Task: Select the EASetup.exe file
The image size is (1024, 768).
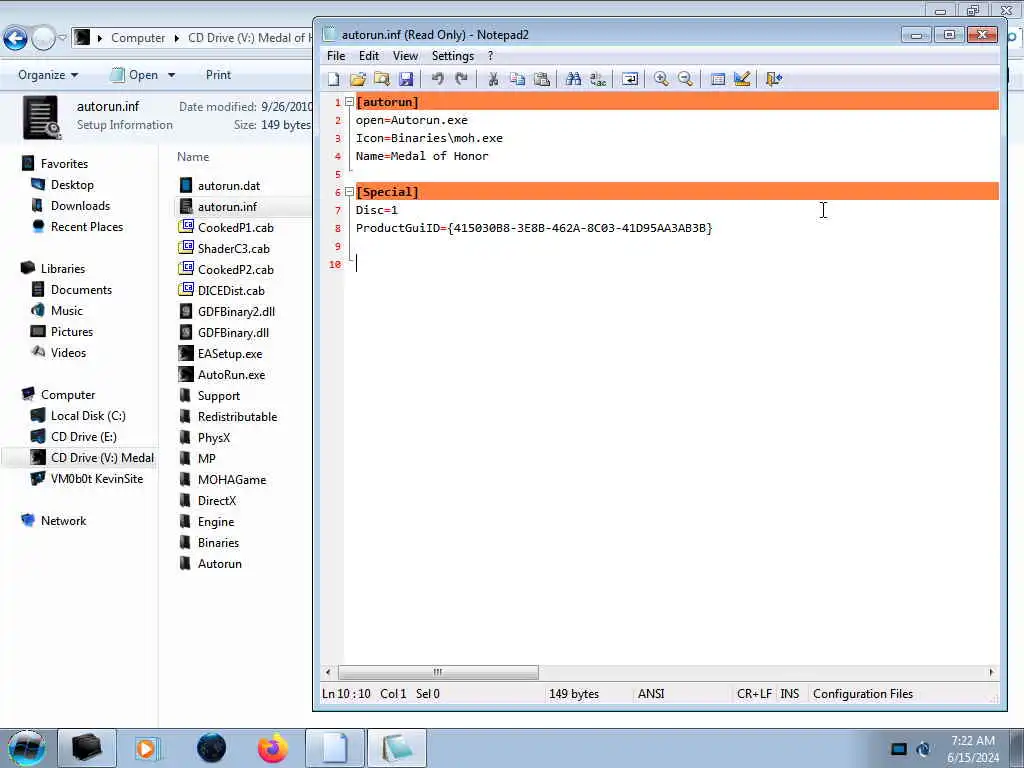Action: pyautogui.click(x=230, y=354)
